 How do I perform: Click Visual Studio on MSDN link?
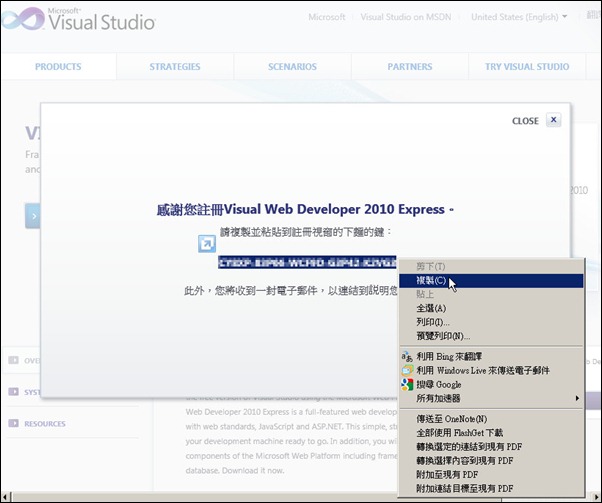[406, 17]
